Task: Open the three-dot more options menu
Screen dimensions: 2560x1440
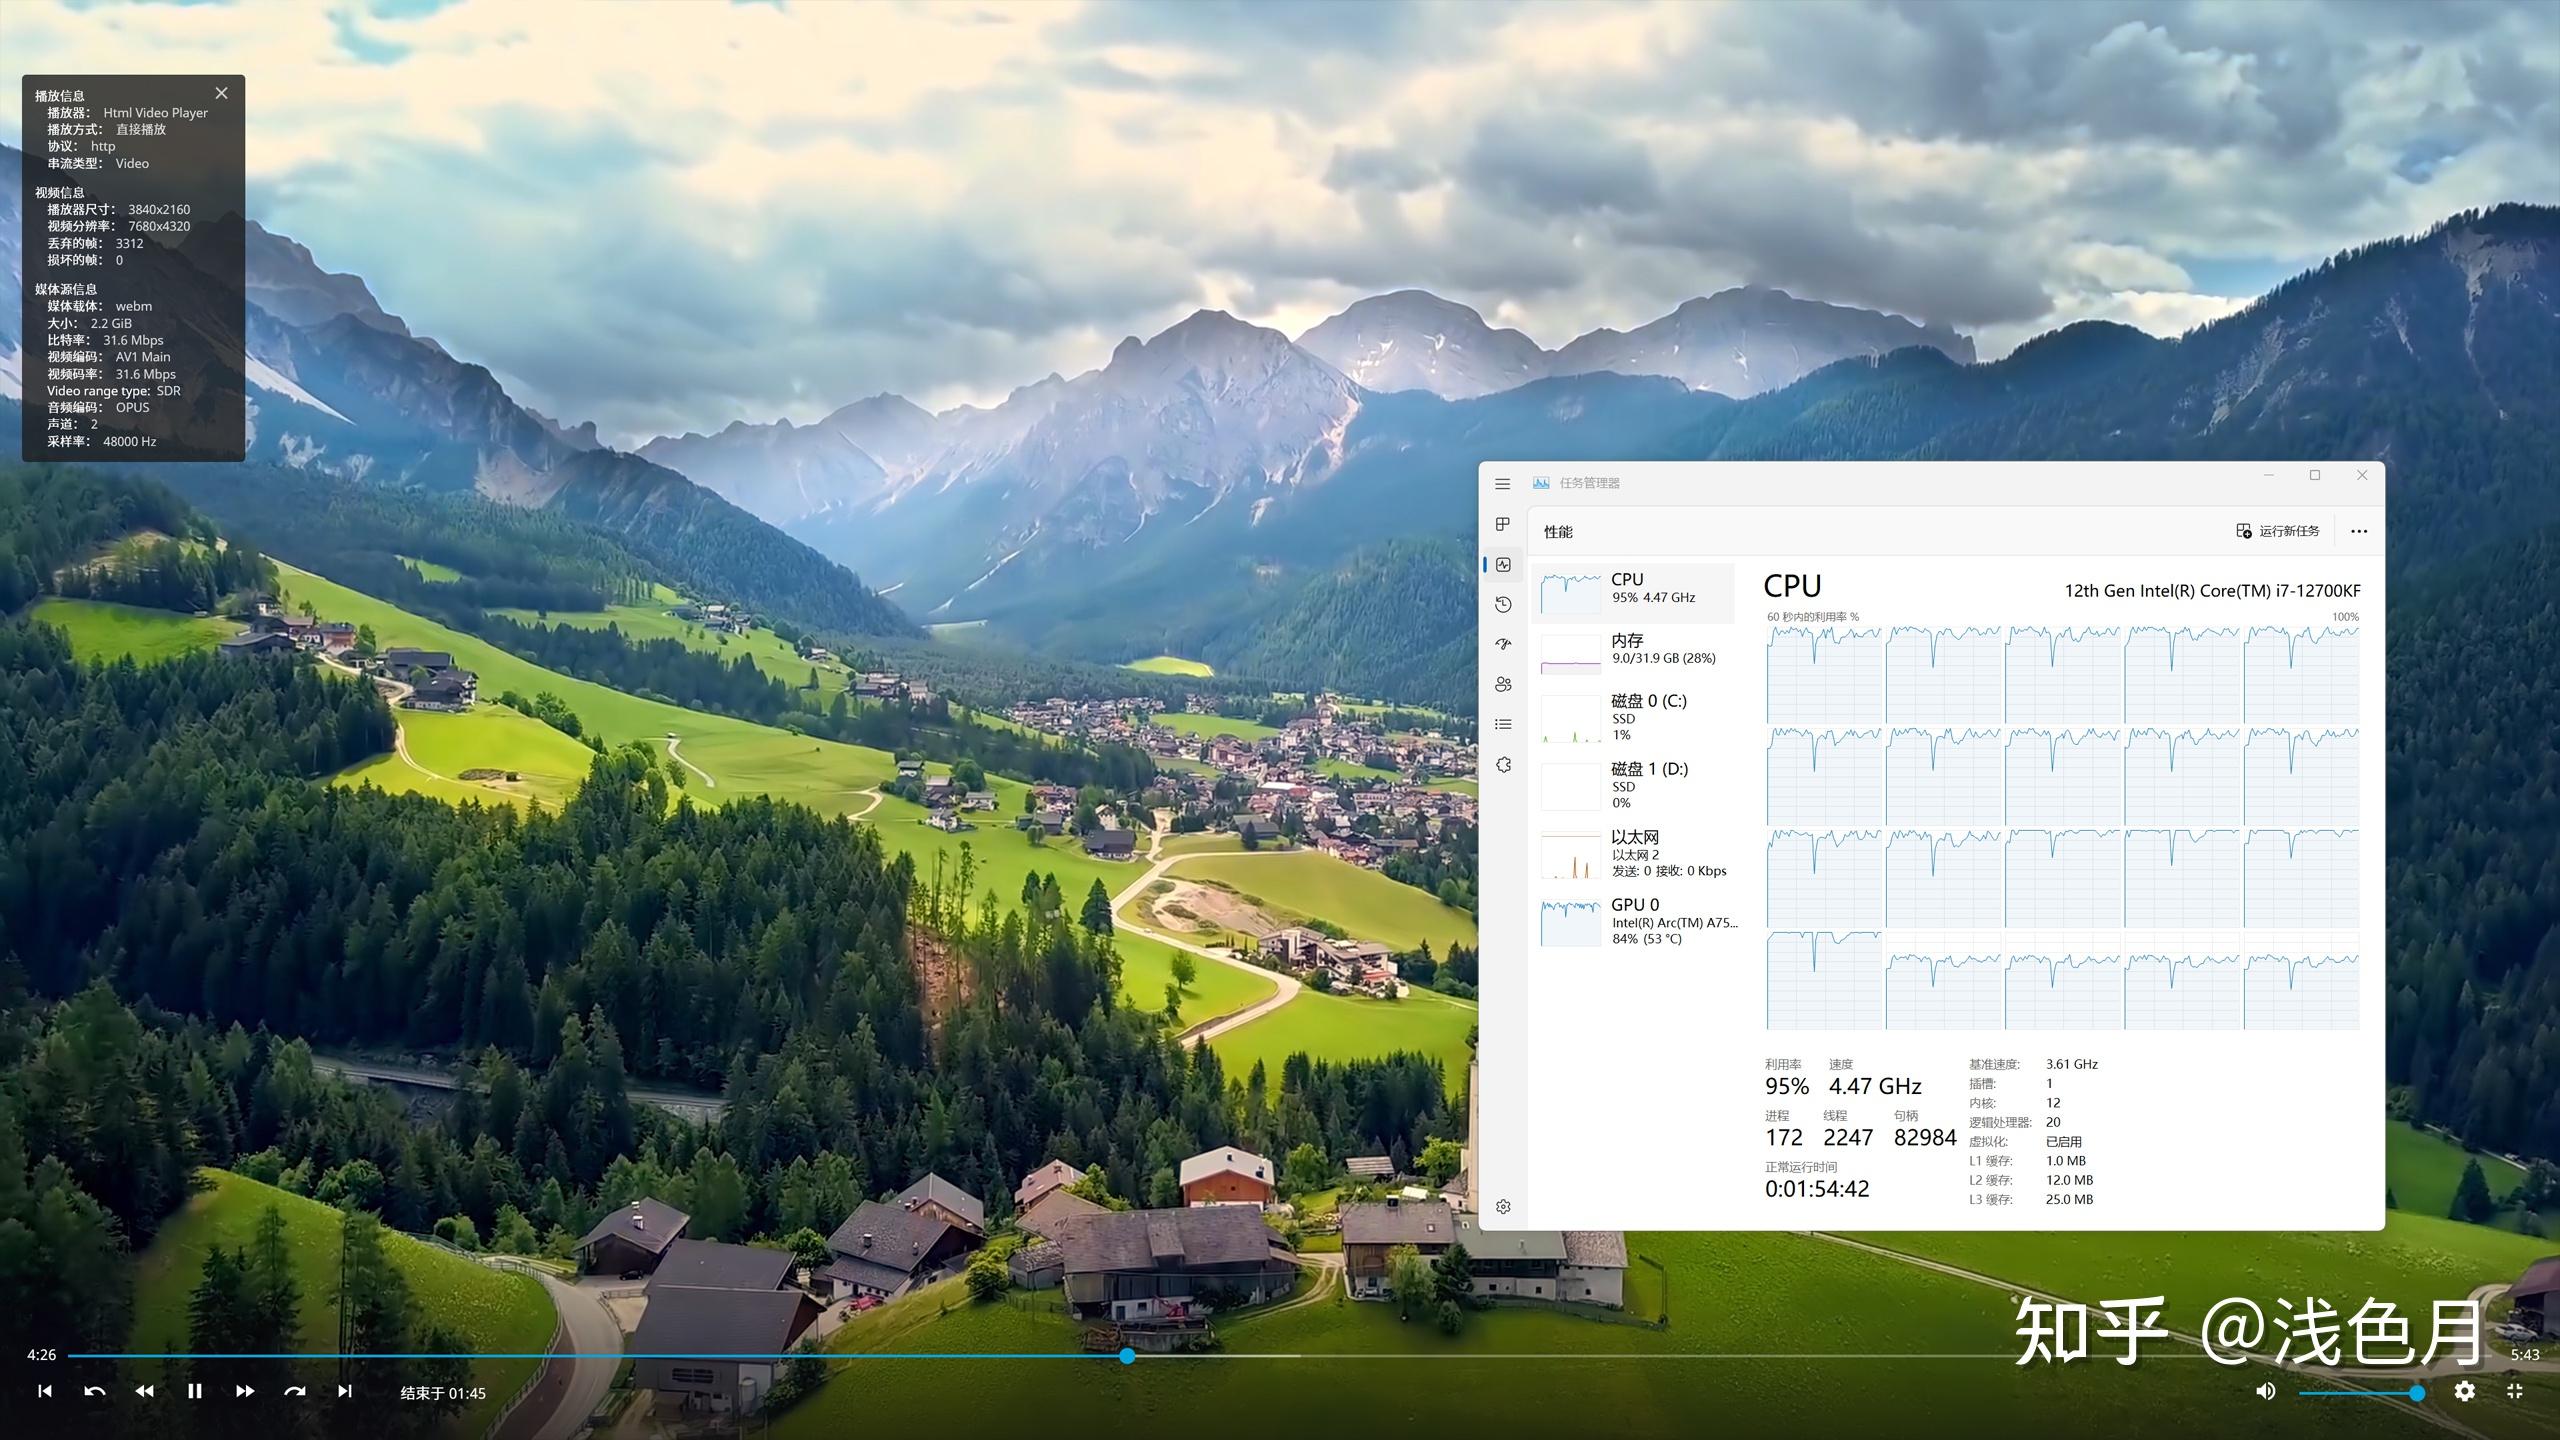Action: 2358,531
